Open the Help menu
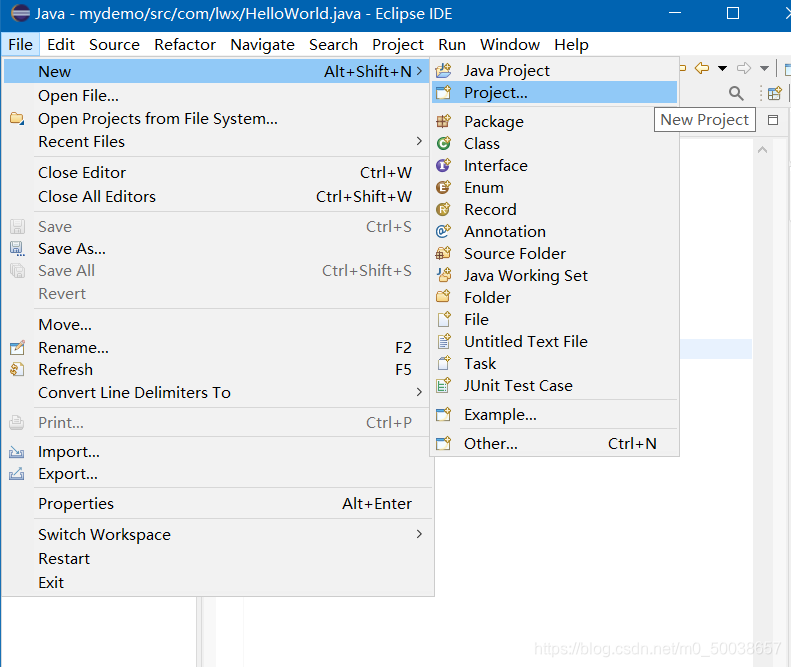This screenshot has height=667, width=791. [572, 44]
